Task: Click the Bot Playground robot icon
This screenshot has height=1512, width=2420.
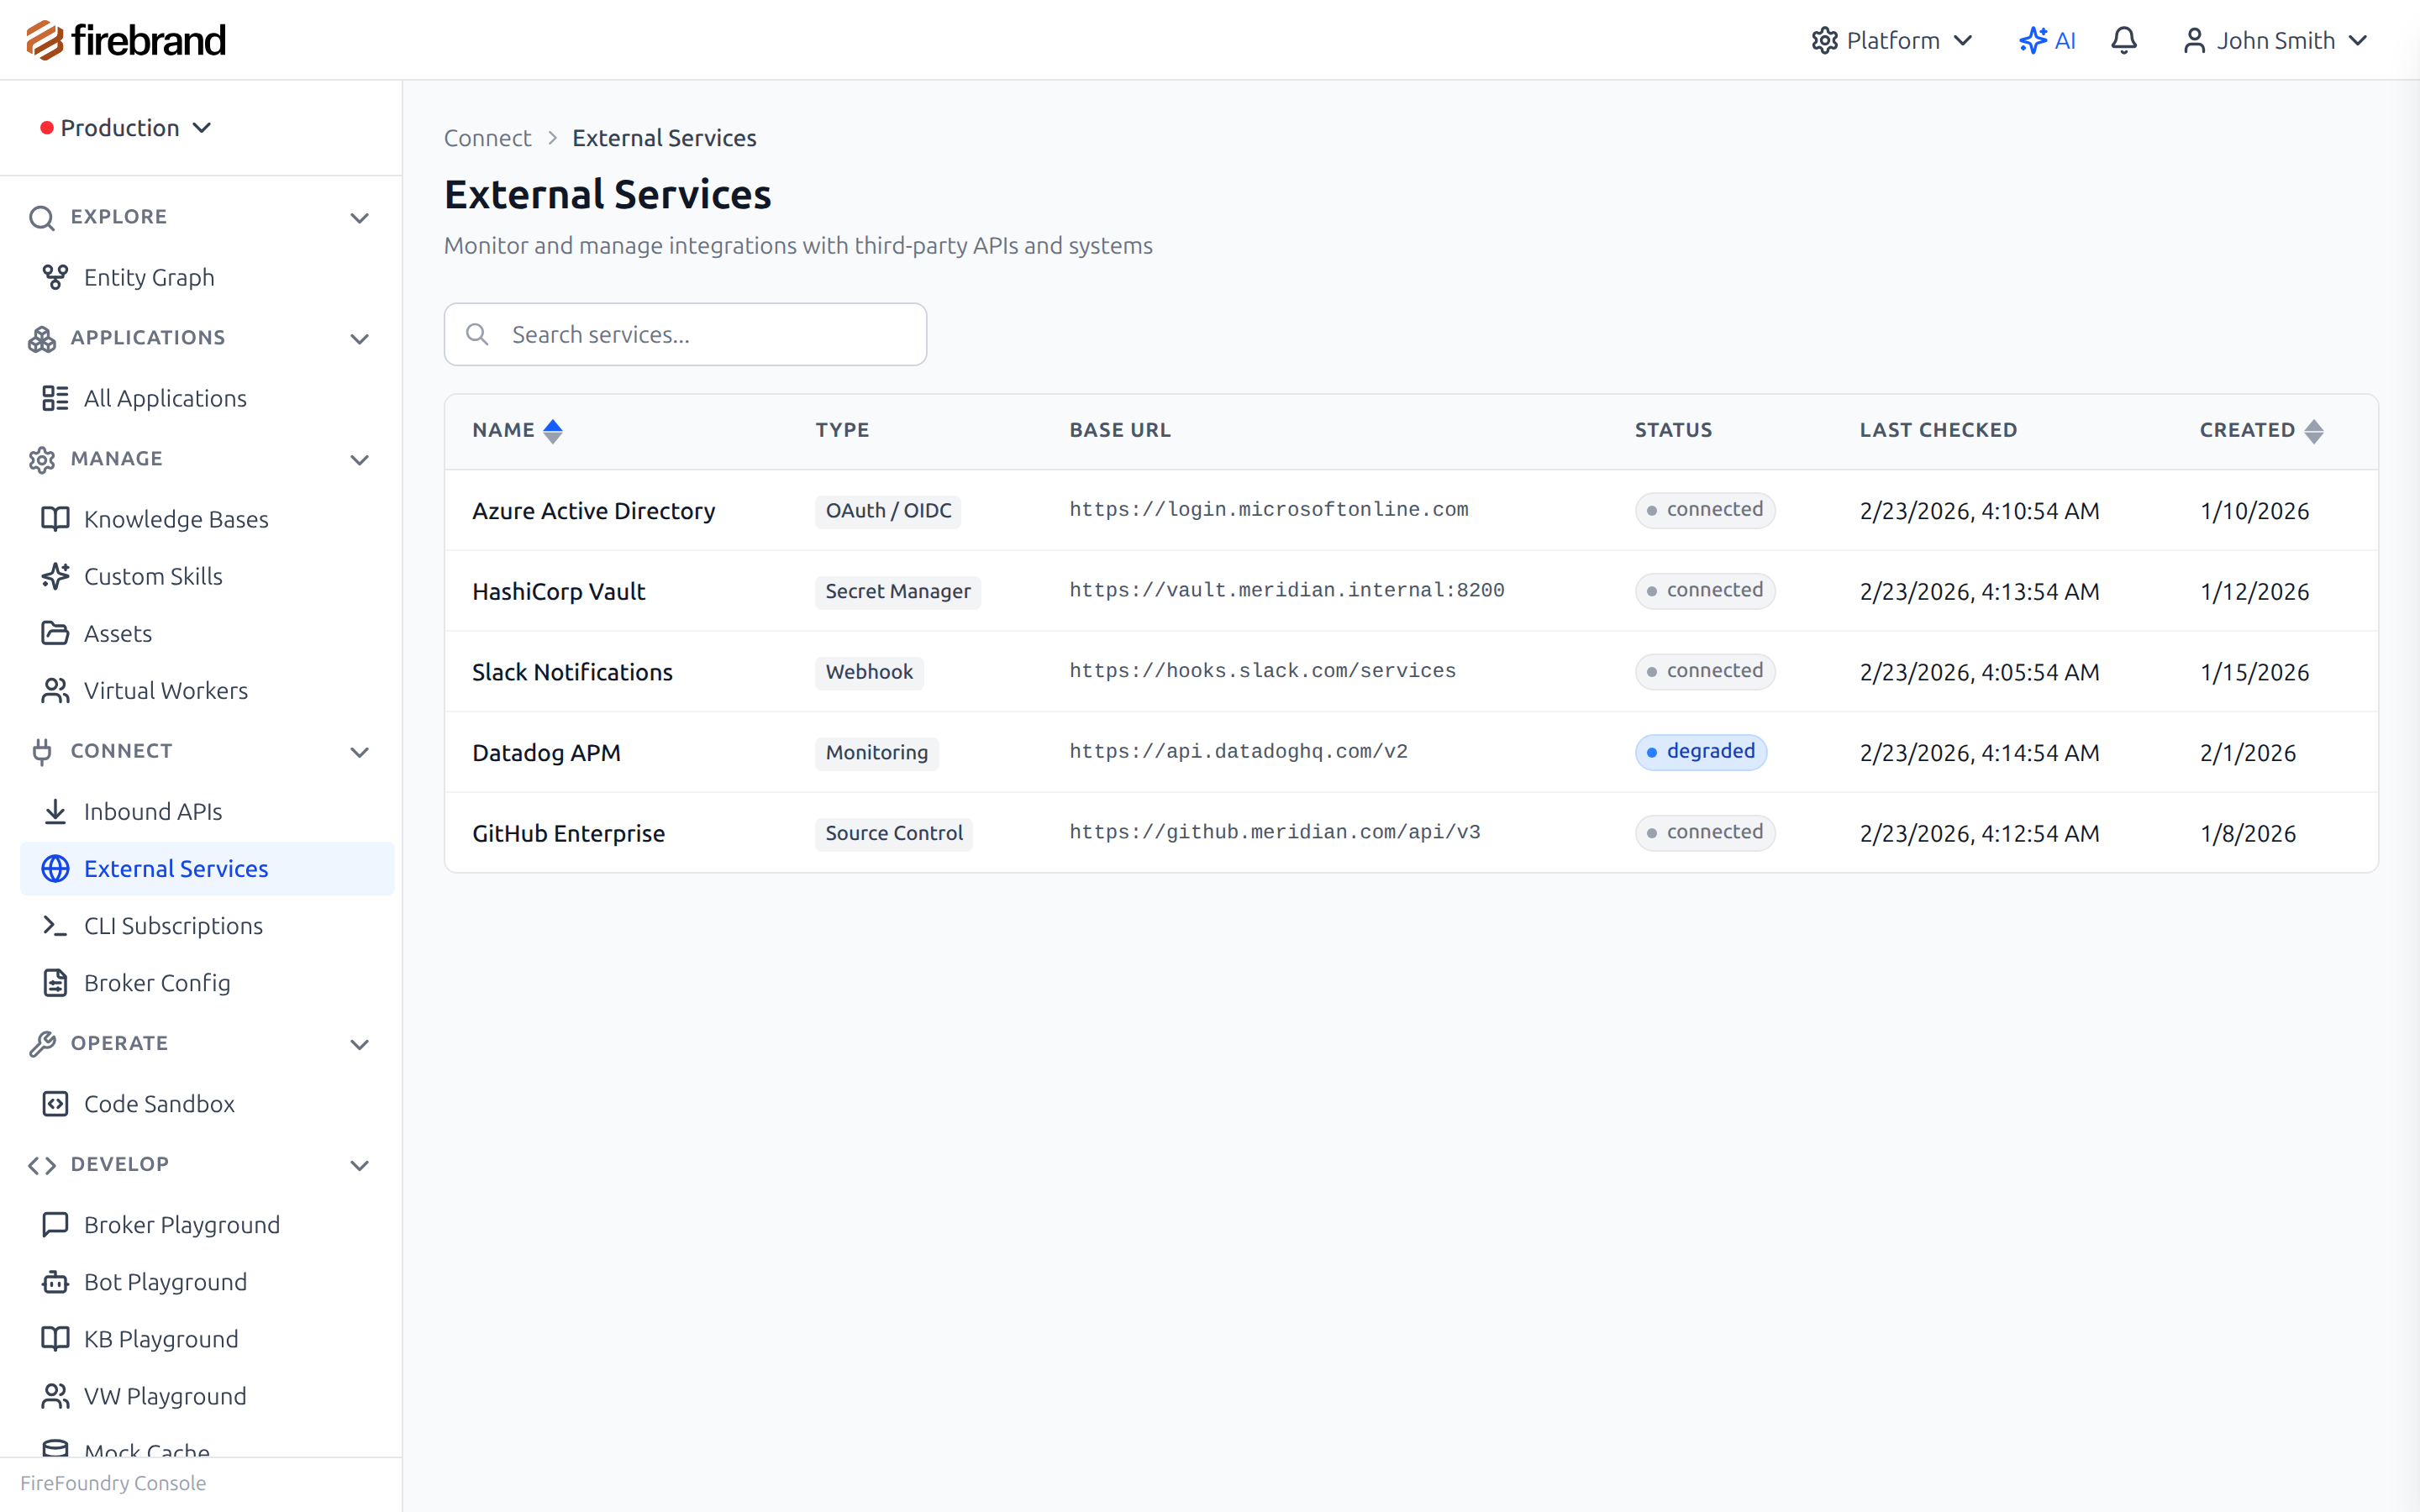Action: 55,1281
